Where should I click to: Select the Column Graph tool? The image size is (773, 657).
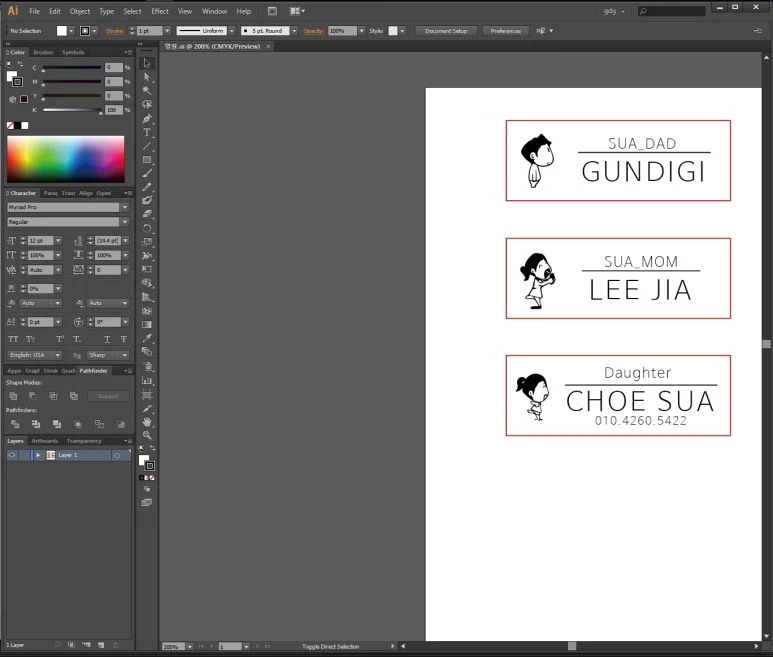tap(147, 380)
